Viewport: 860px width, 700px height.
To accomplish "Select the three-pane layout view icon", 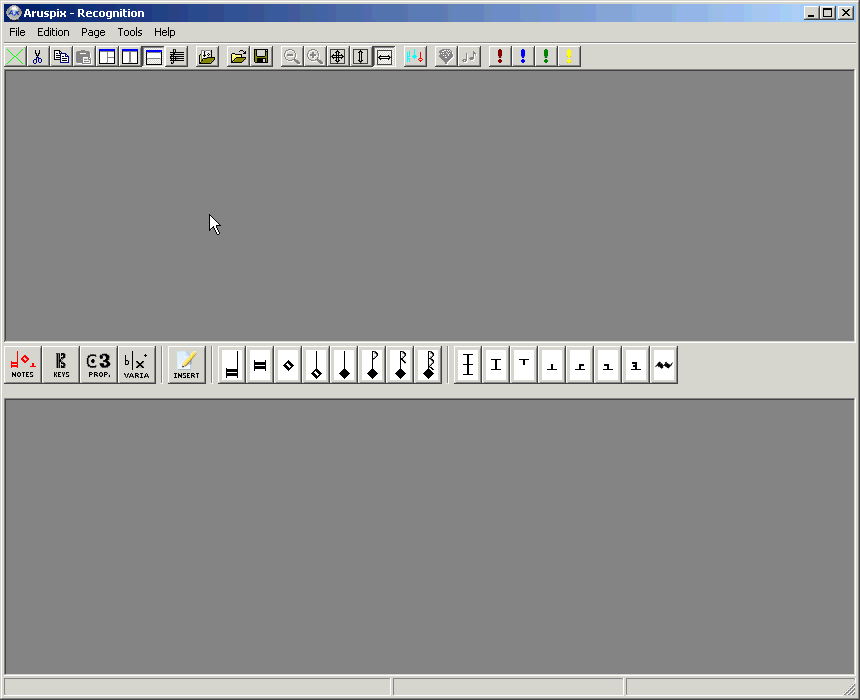I will point(107,57).
